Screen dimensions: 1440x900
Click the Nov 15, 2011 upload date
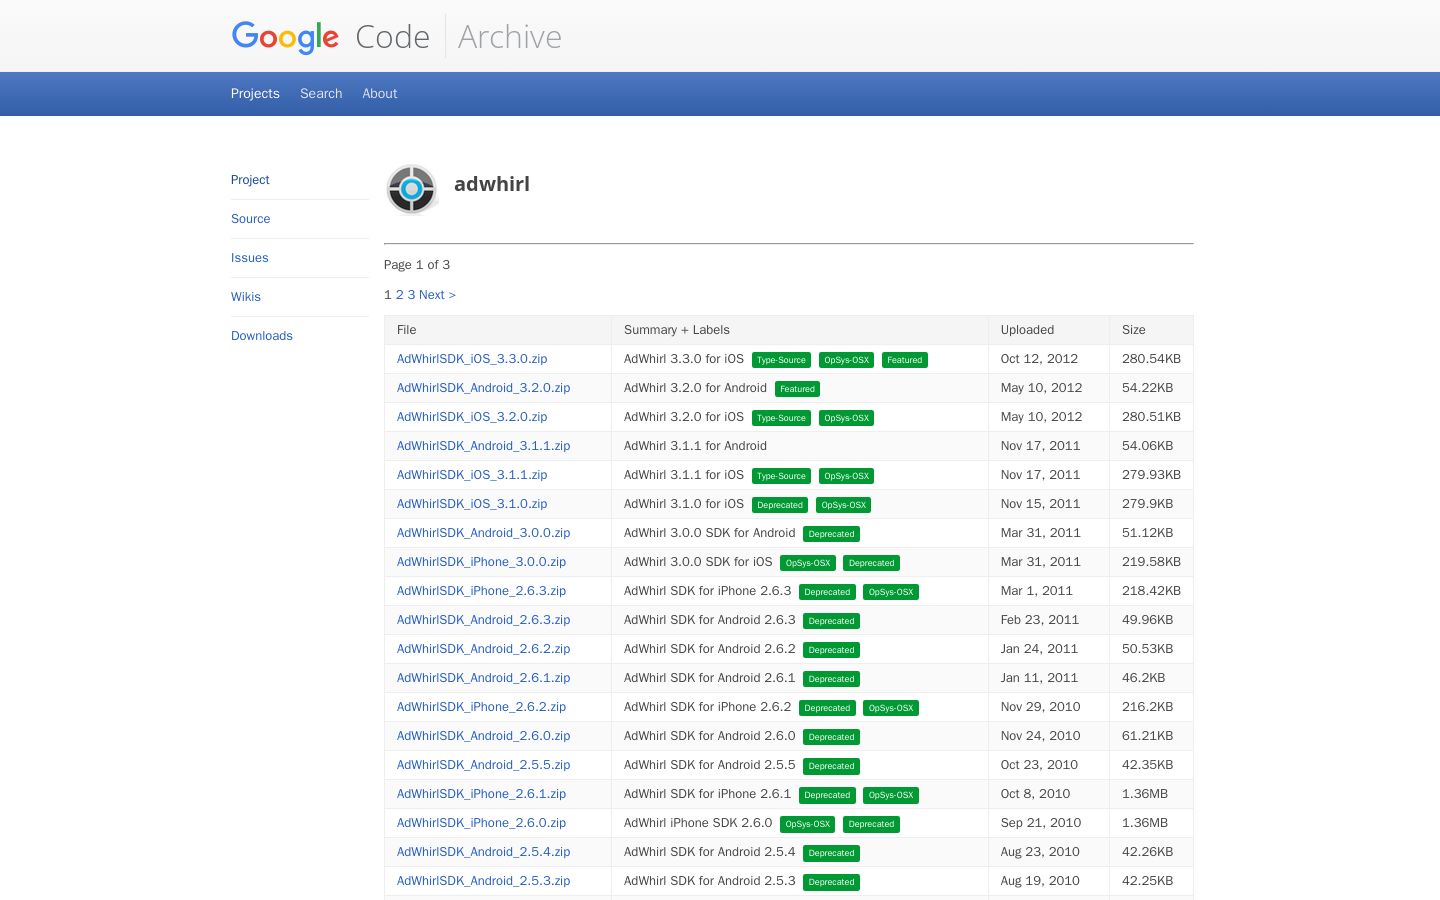coord(1041,504)
